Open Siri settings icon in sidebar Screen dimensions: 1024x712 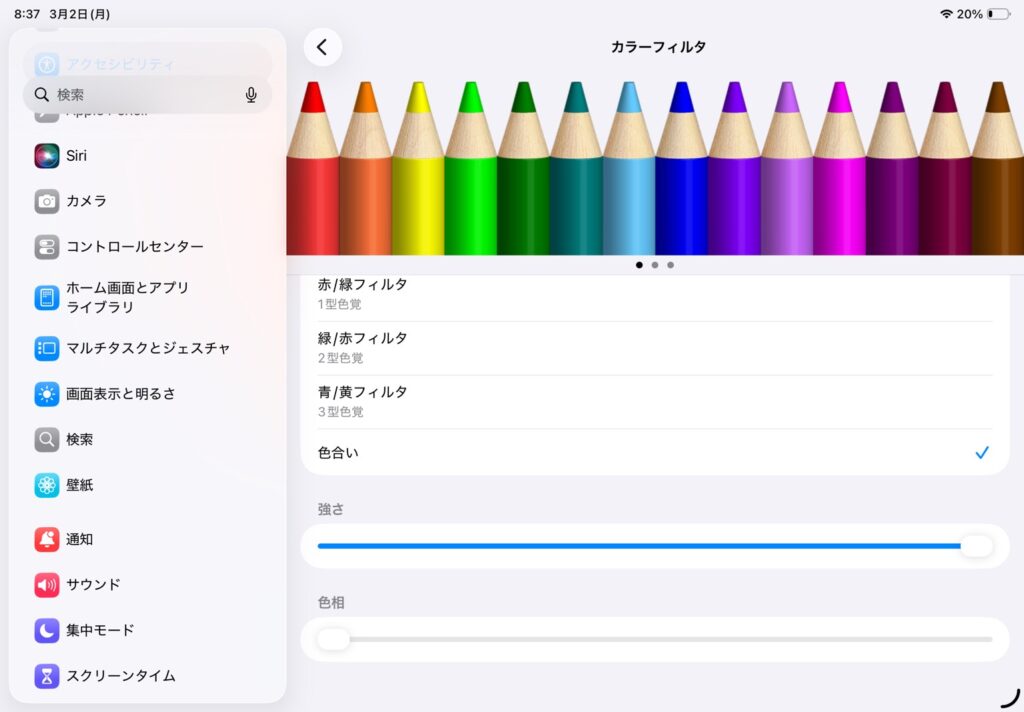click(47, 156)
